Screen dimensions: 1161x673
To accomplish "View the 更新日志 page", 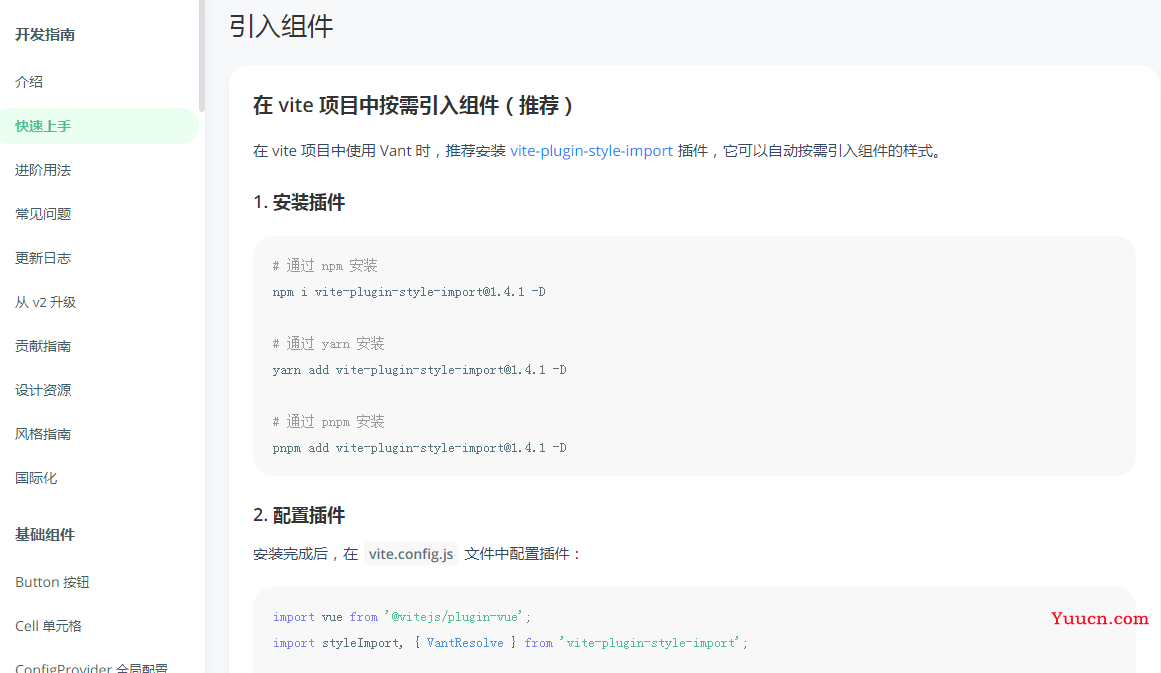I will (x=43, y=258).
